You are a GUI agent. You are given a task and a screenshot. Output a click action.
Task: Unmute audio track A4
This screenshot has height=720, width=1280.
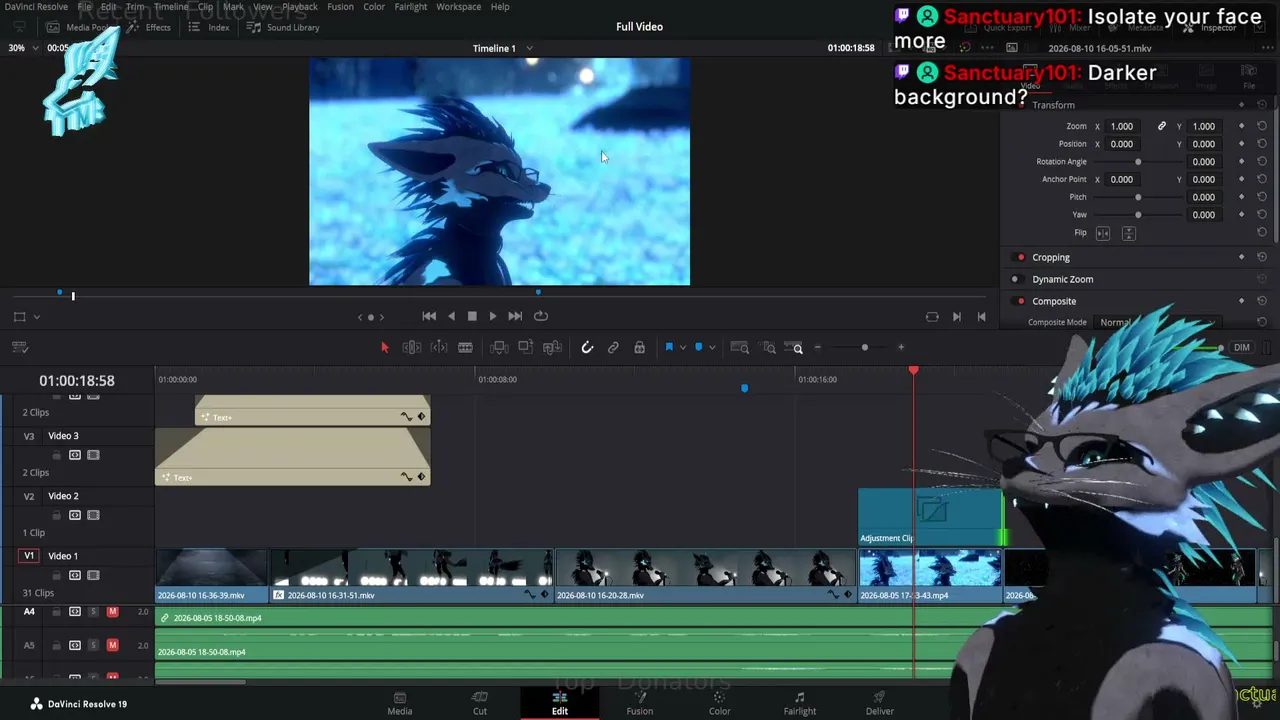112,612
